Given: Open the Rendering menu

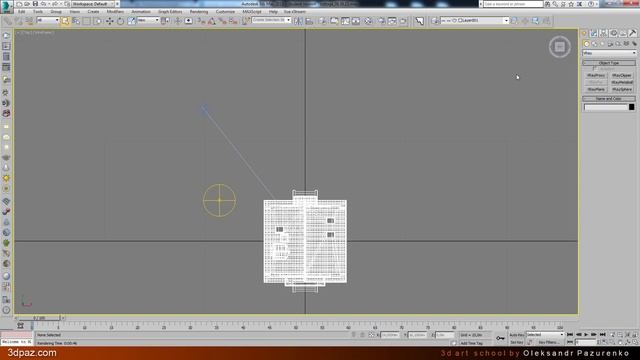Looking at the screenshot, I should [x=199, y=11].
